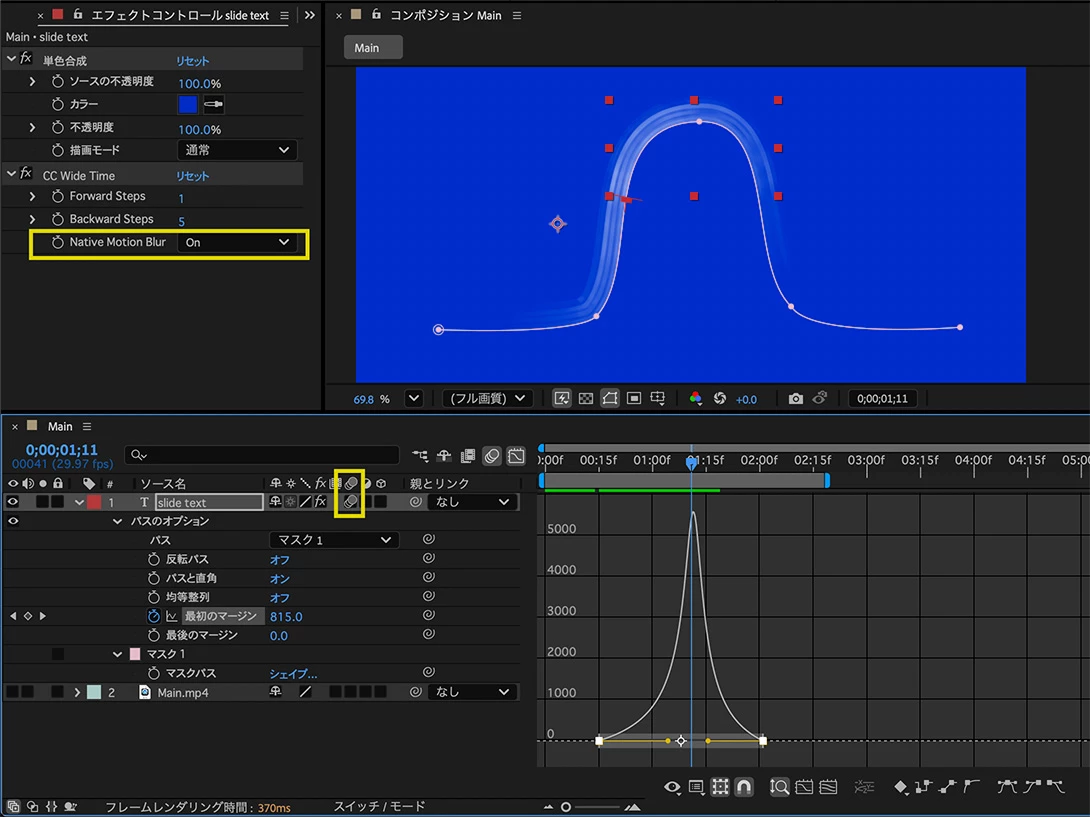Click auto-zoom graph height icon
This screenshot has height=817, width=1090.
[779, 787]
